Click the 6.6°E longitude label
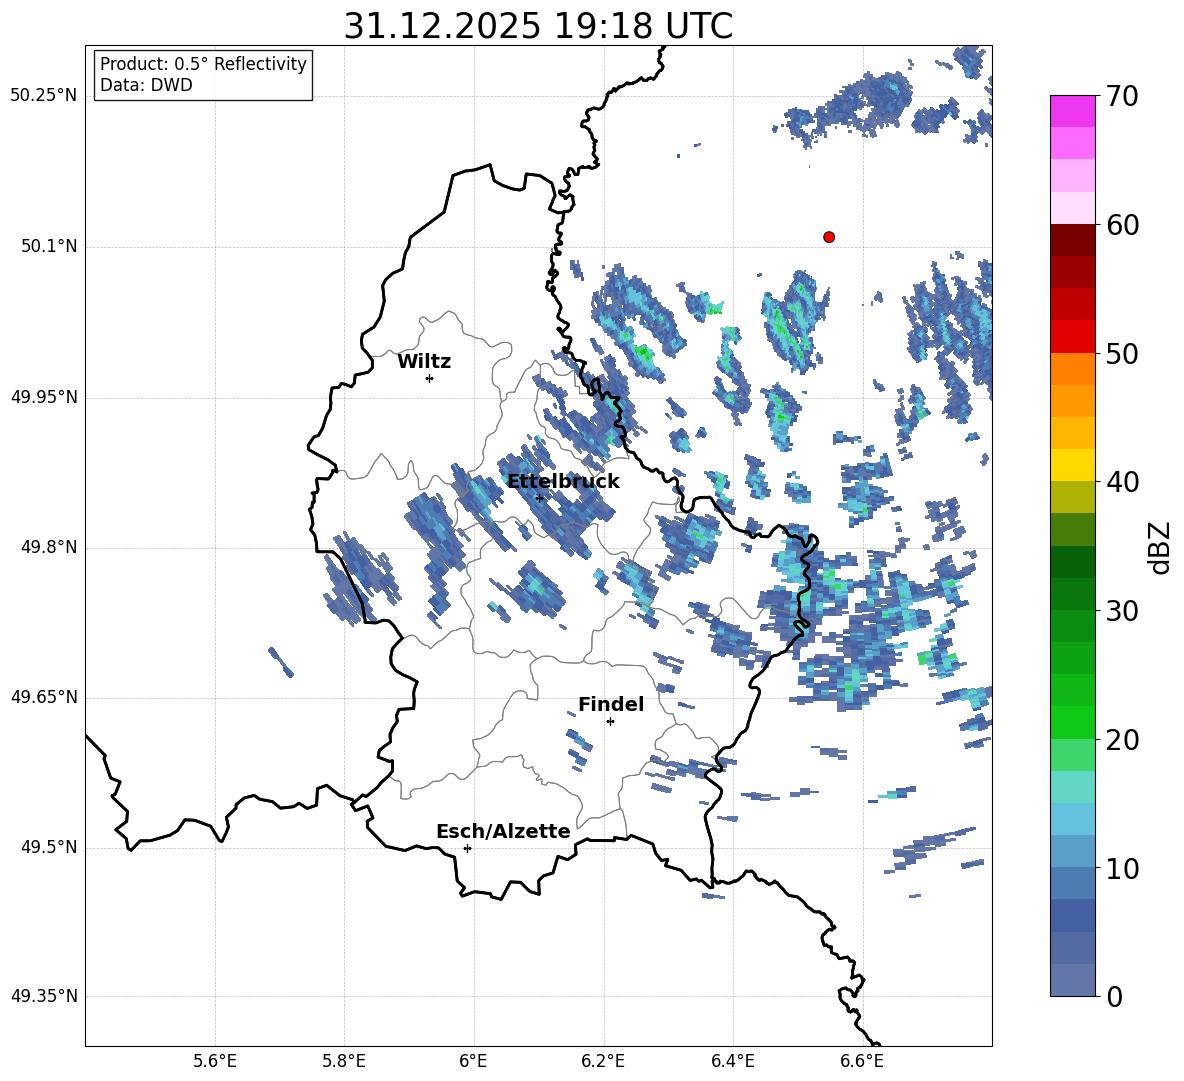The image size is (1184, 1081). [x=862, y=1061]
